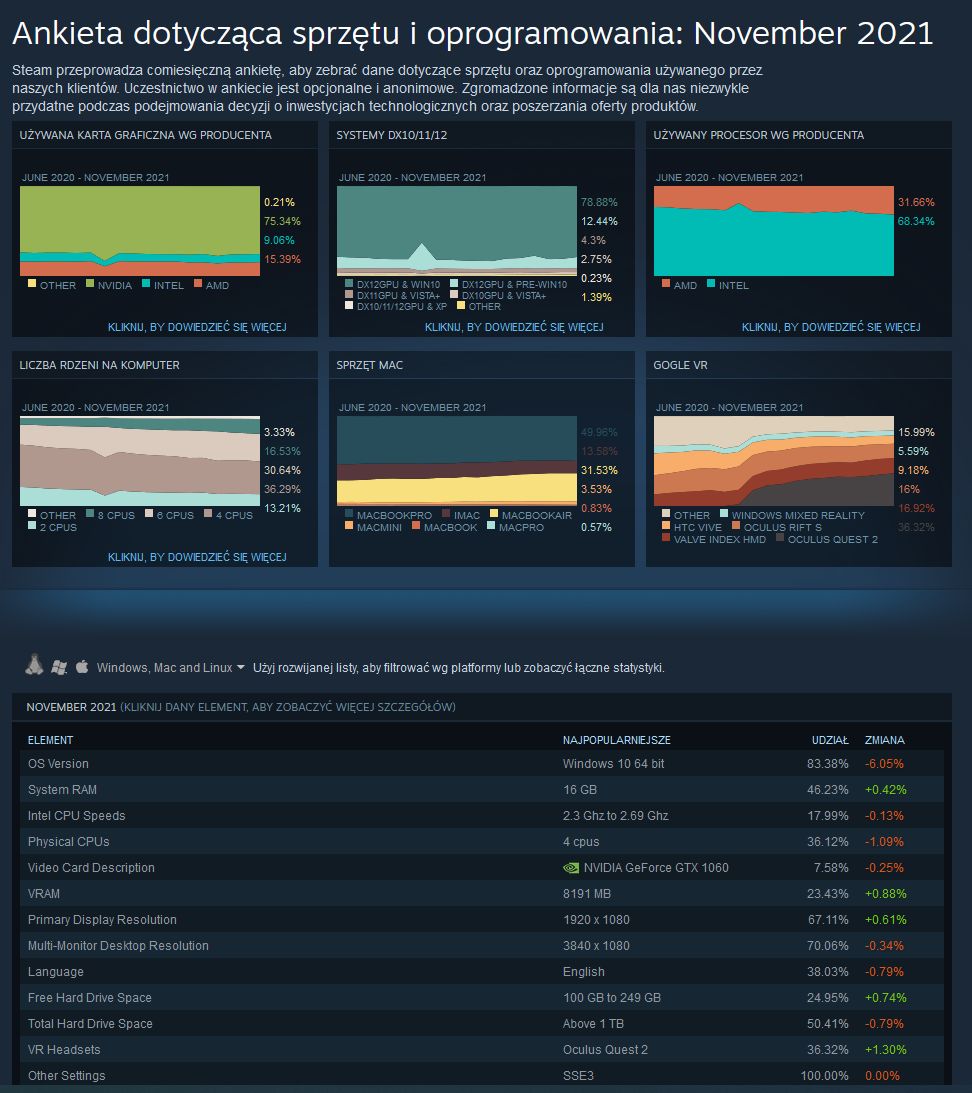Click the DX10/11/12 'Kliknij, by dowiedzieć się więcej' link
Image resolution: width=972 pixels, height=1093 pixels.
point(514,327)
